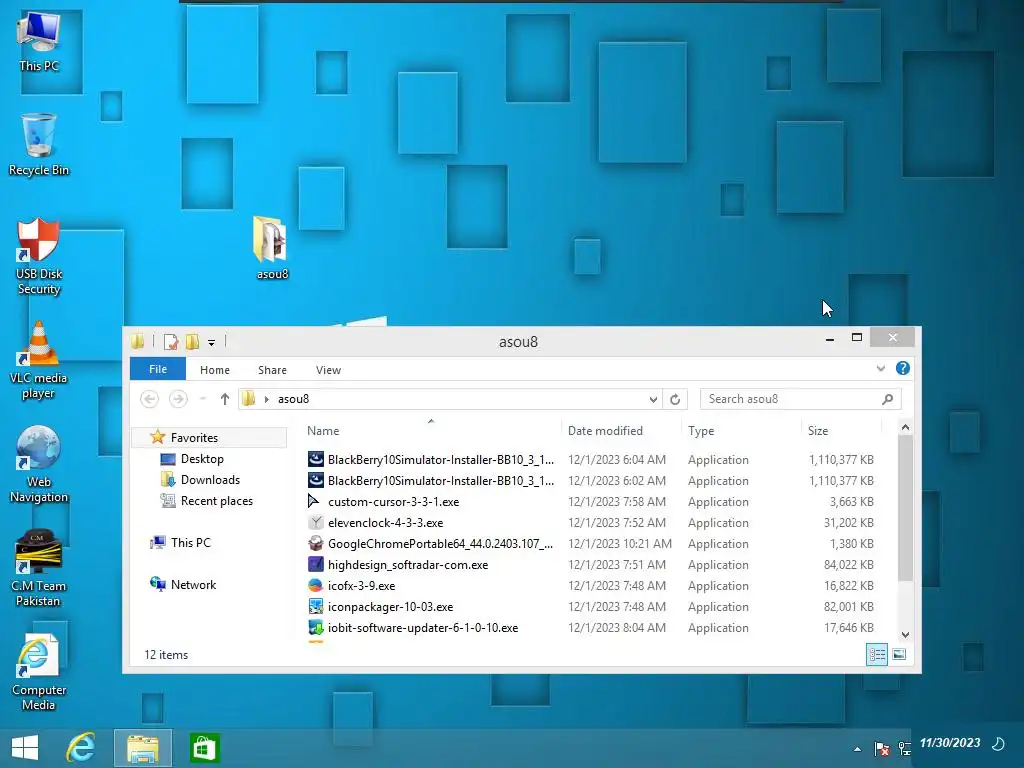
Task: Select Favorites in navigation pane
Action: 194,438
